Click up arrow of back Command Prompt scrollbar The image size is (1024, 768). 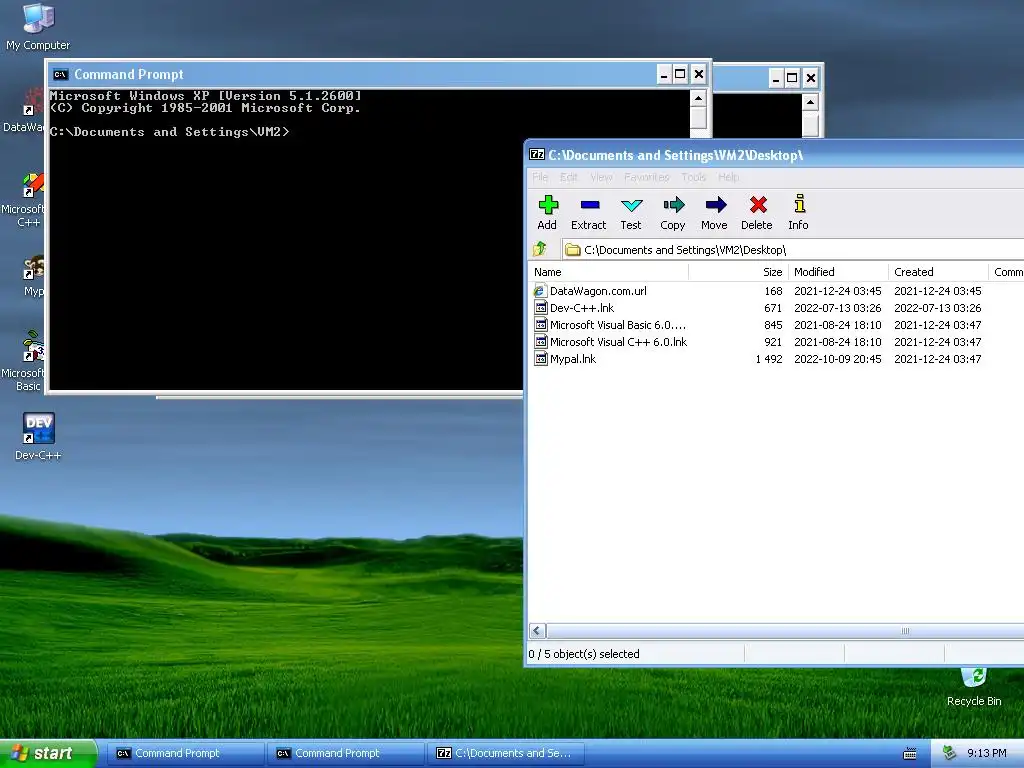810,103
